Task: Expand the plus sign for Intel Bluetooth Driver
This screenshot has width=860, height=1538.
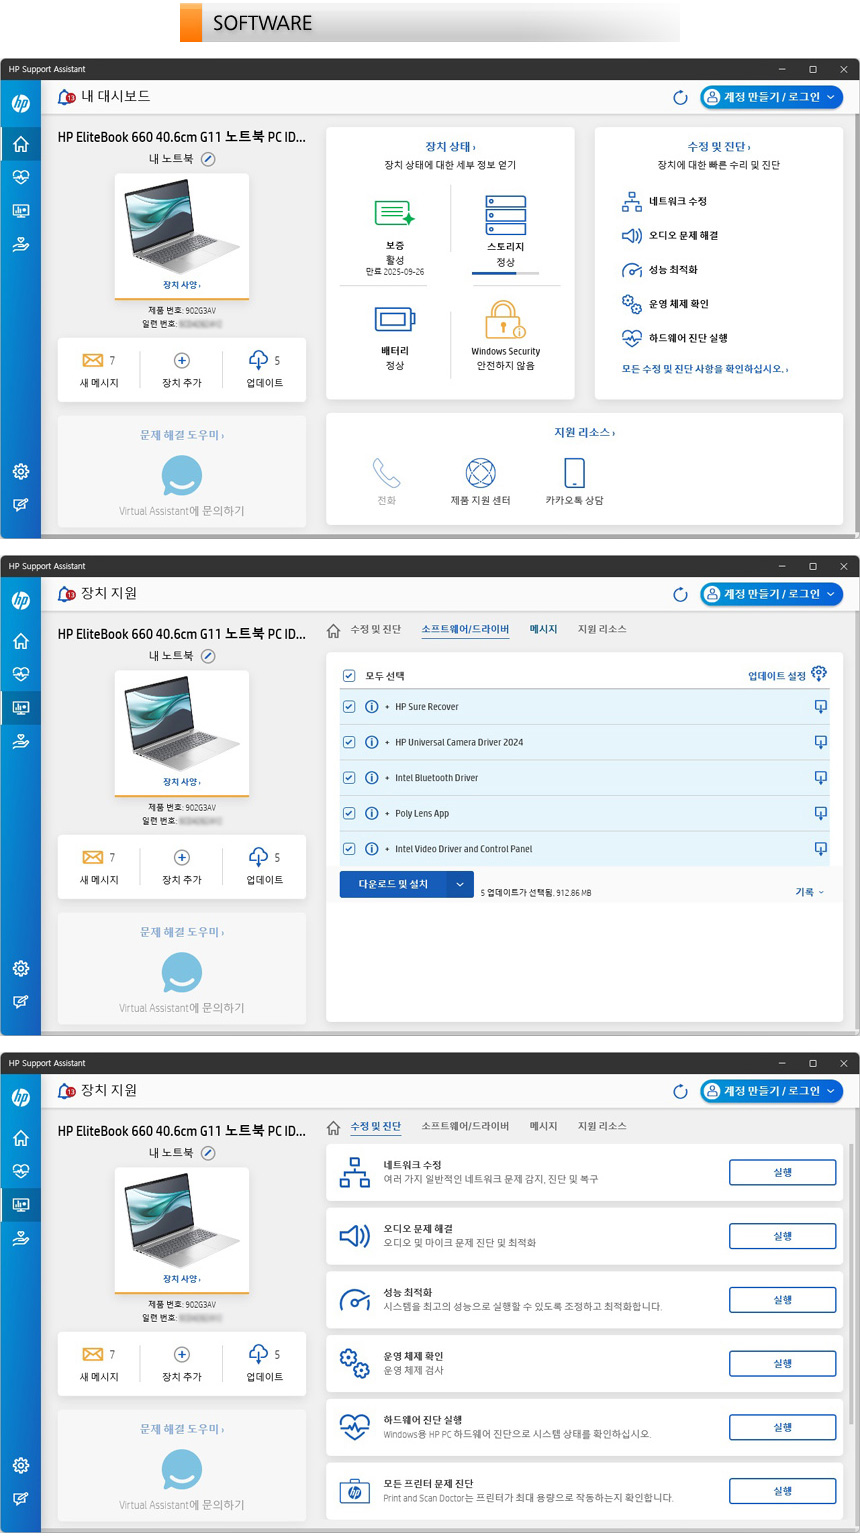Action: 387,778
